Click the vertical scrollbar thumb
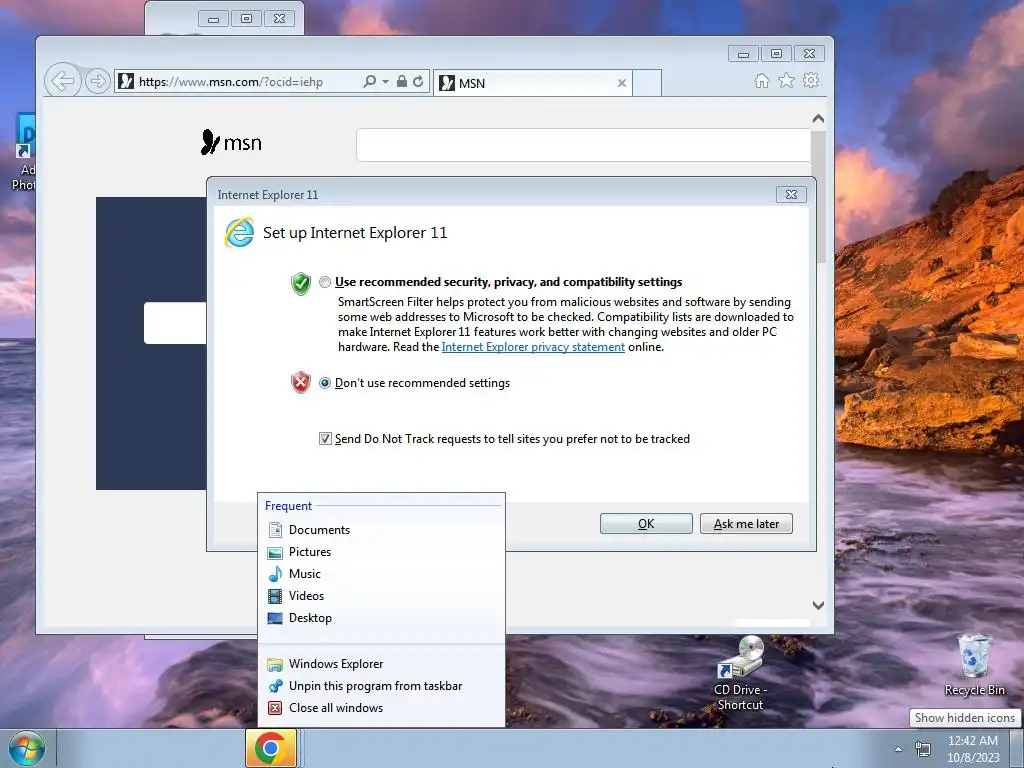Screen dimensions: 1024x768 818,196
